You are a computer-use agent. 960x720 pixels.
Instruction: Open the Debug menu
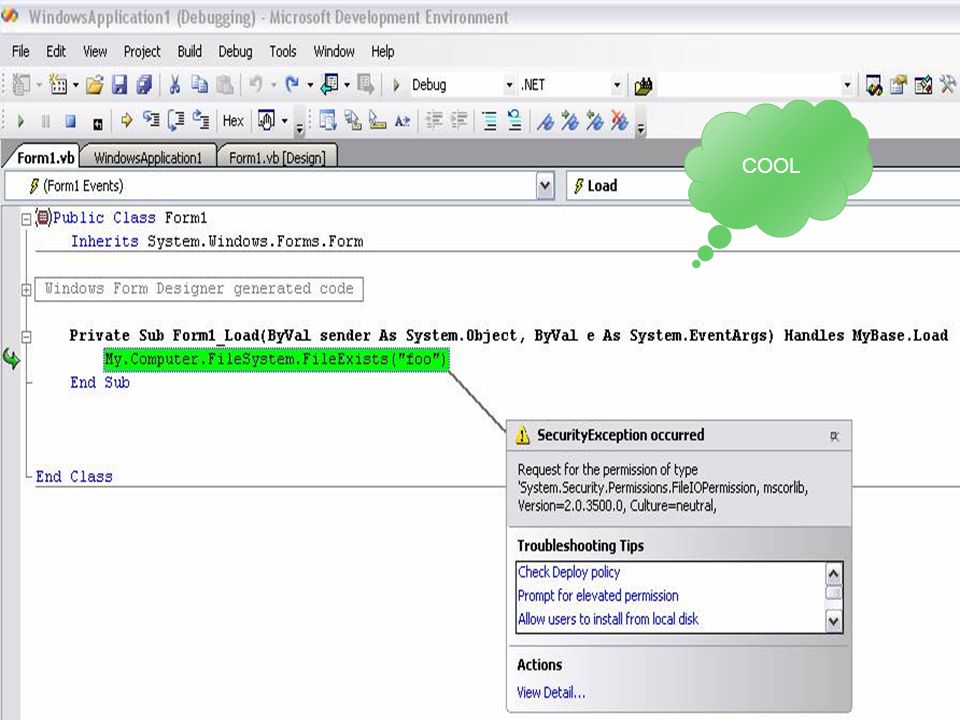(236, 51)
